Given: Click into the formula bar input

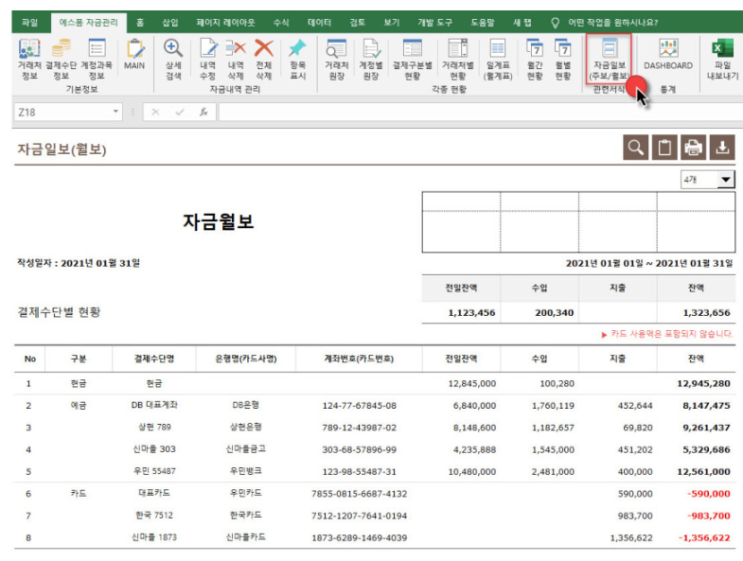Looking at the screenshot, I should (480, 112).
